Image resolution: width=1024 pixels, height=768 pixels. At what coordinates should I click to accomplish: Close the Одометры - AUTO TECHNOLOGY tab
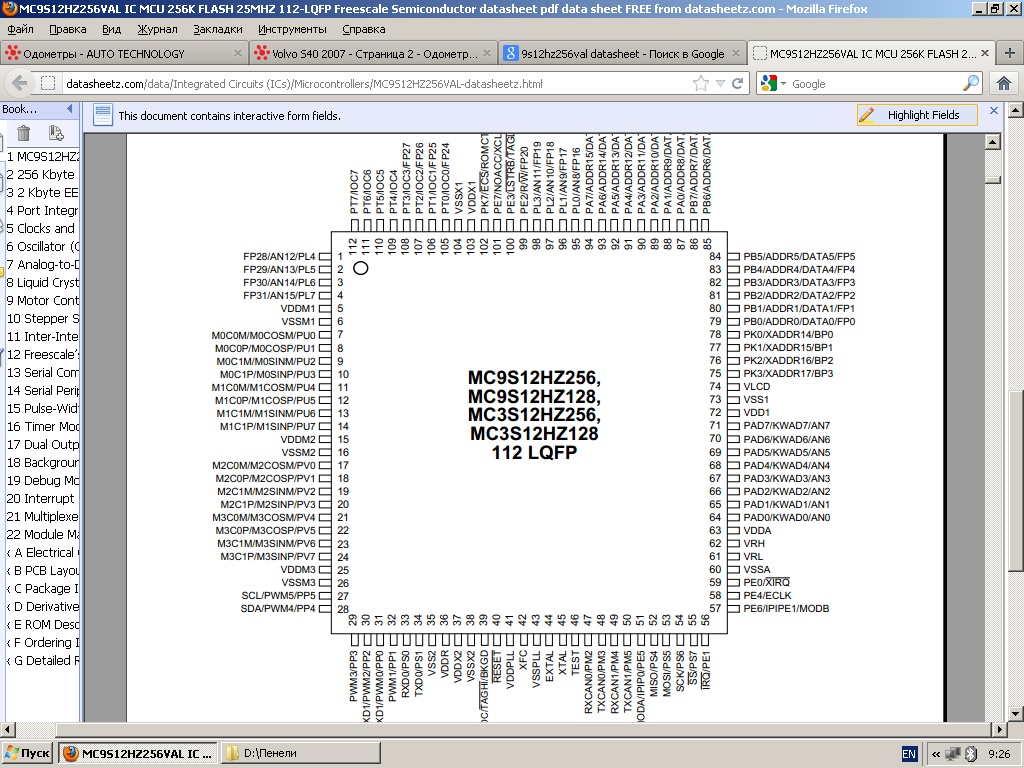[x=238, y=54]
